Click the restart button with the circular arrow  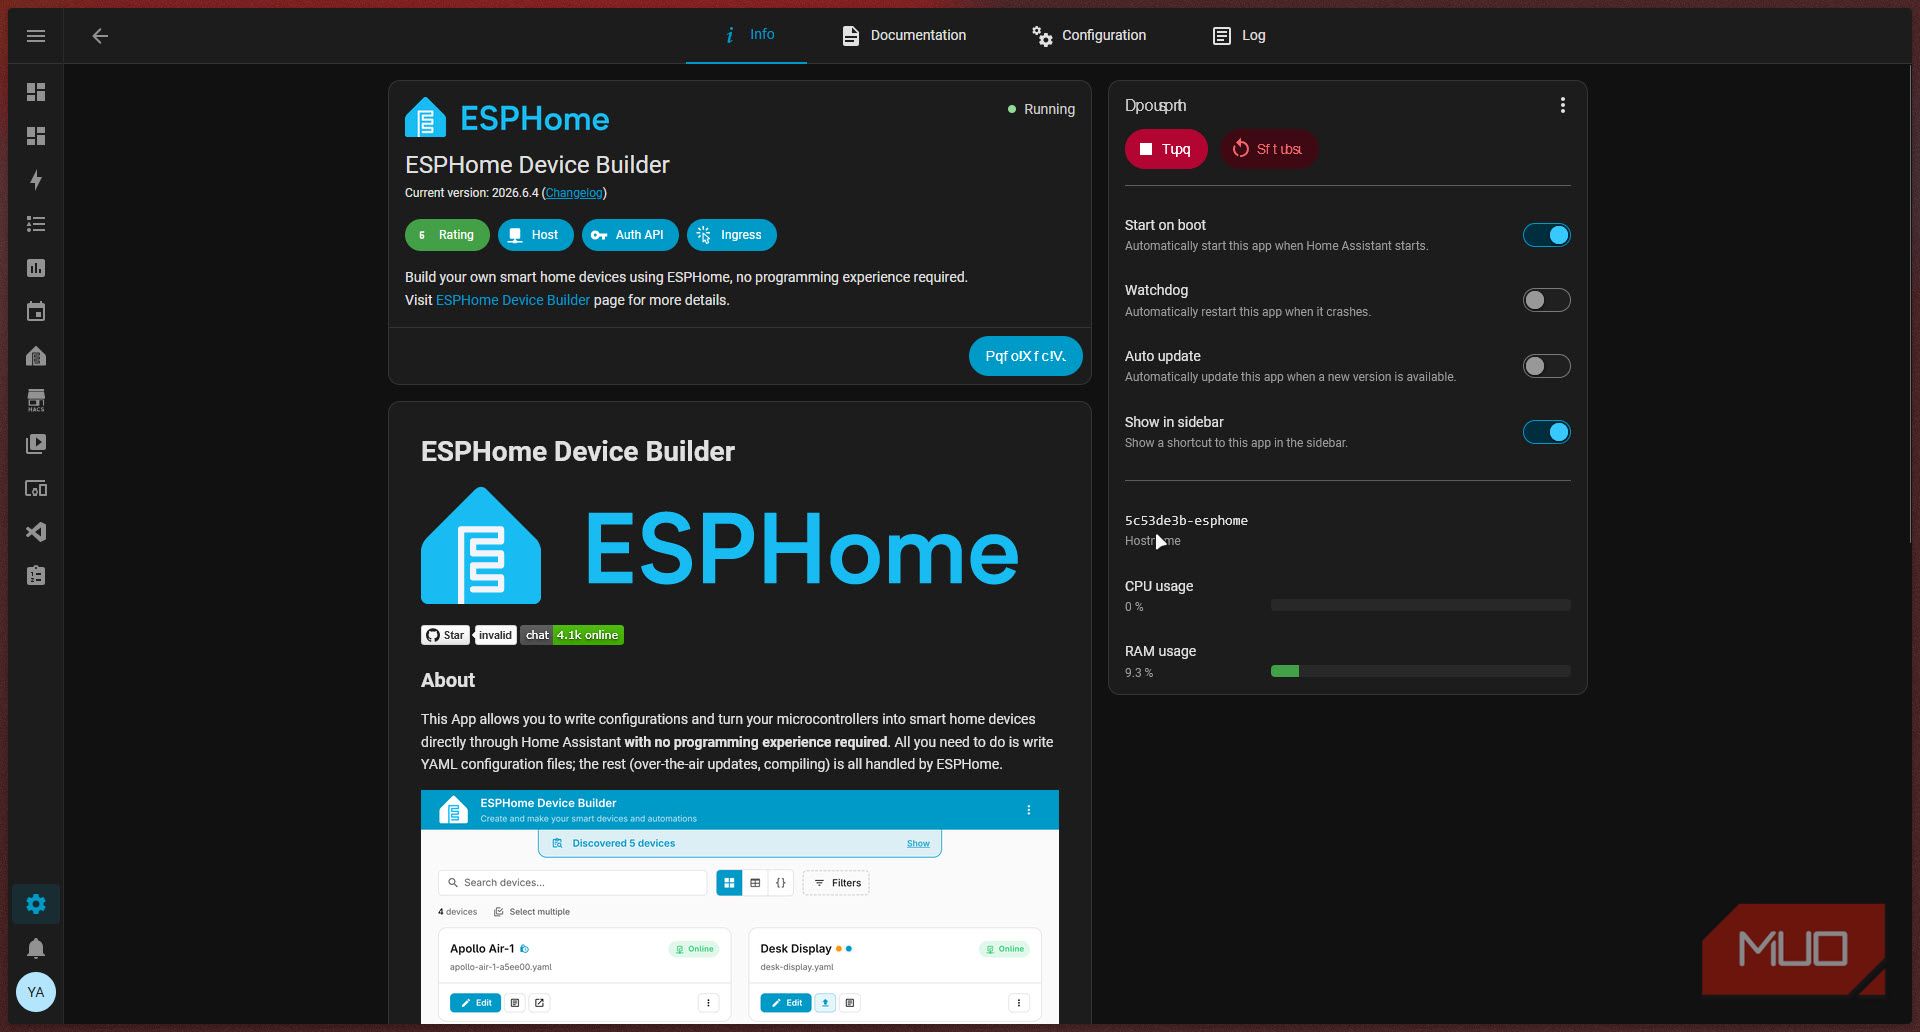coord(1268,149)
